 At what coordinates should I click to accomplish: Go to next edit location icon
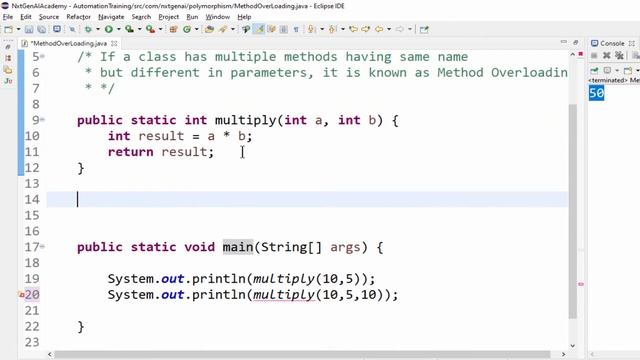point(366,29)
